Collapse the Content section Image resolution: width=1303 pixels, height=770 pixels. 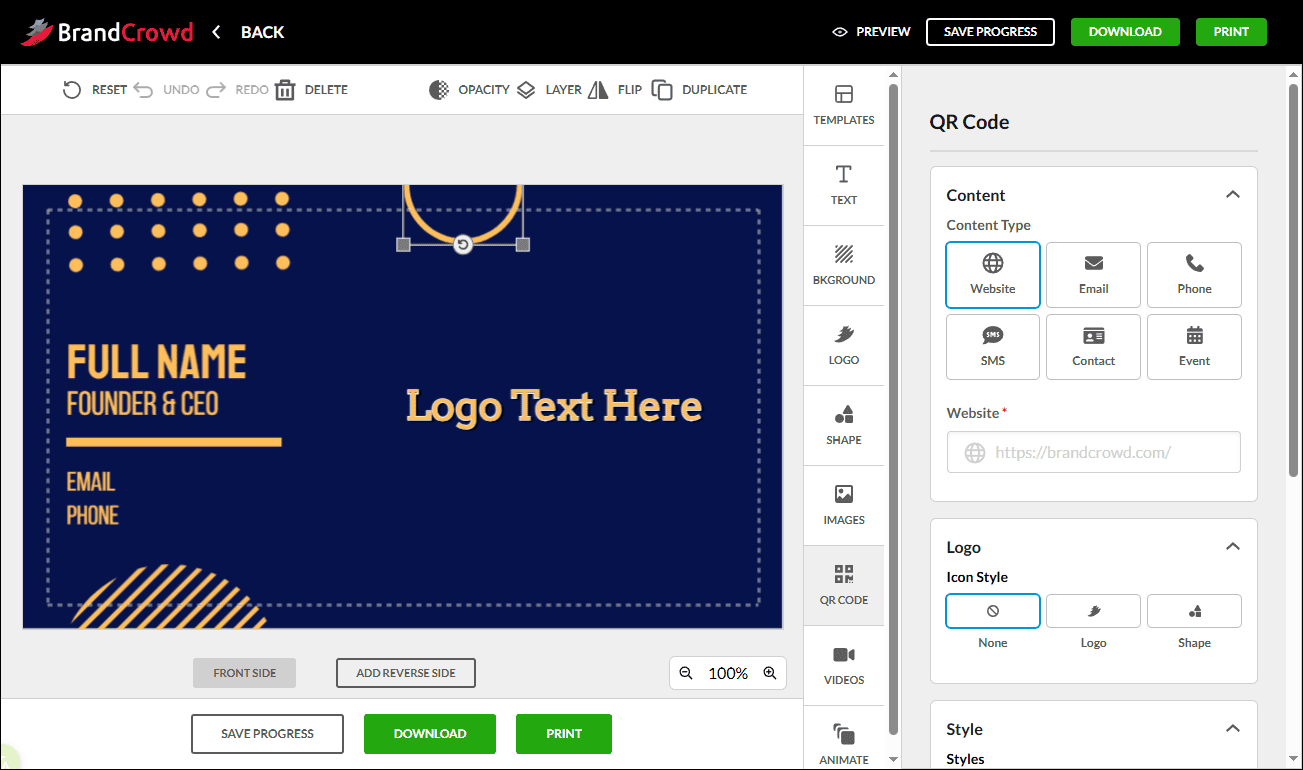click(1232, 194)
